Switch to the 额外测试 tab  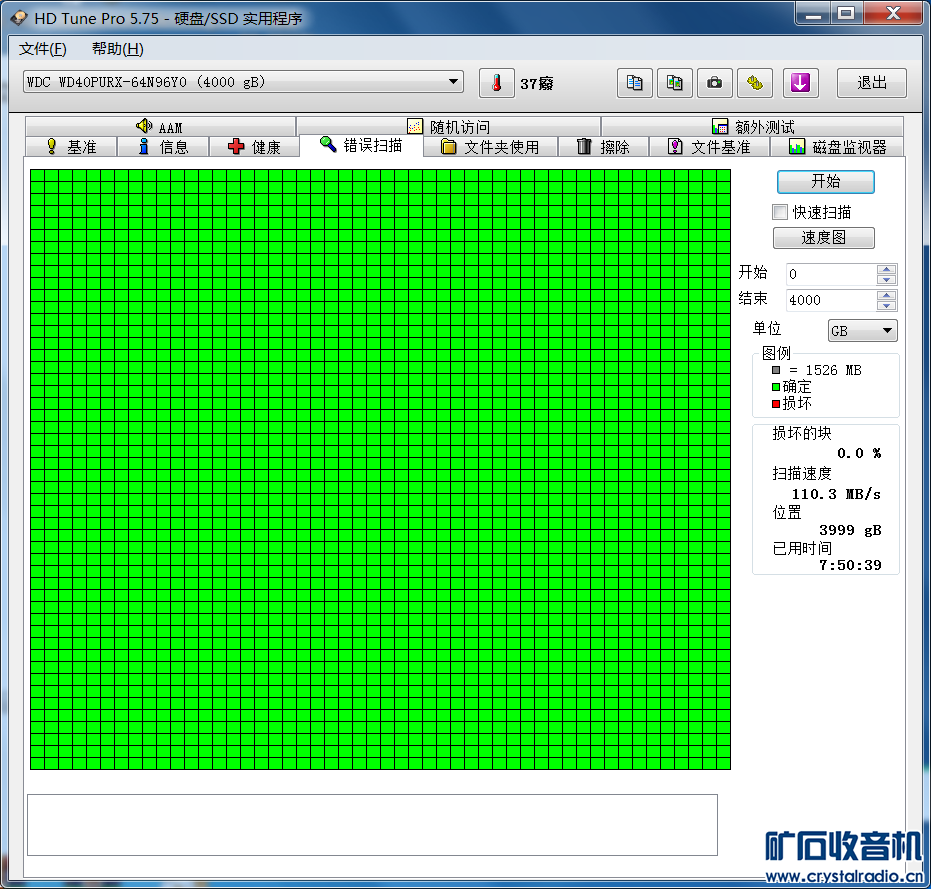point(753,126)
